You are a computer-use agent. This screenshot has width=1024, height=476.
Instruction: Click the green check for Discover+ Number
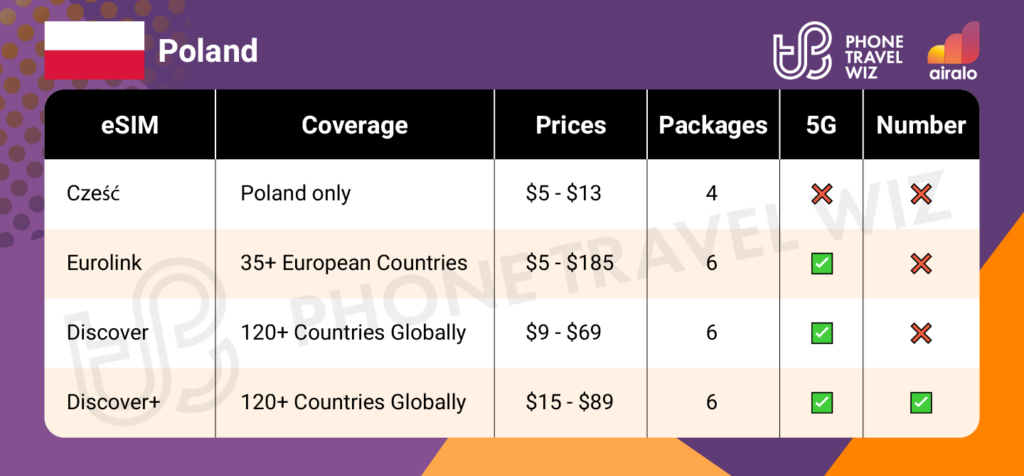pyautogui.click(x=921, y=402)
